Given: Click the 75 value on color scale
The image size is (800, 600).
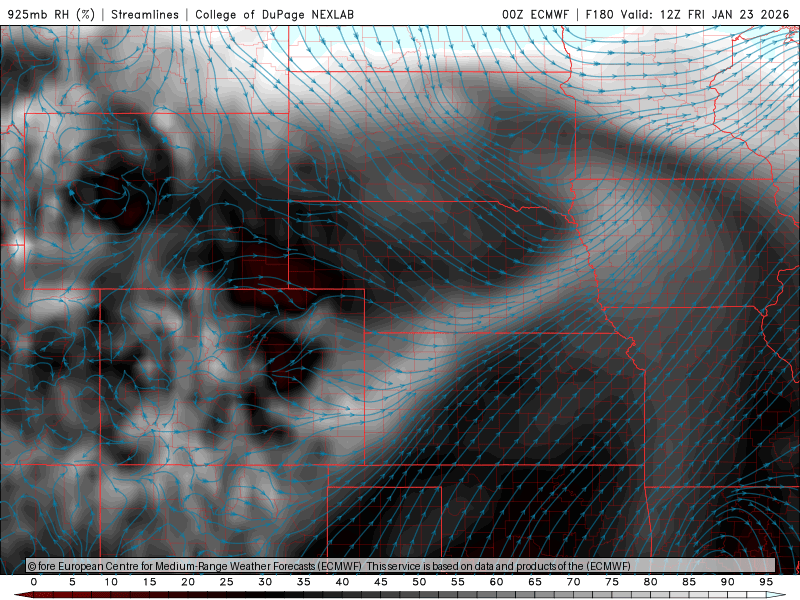Looking at the screenshot, I should (x=612, y=582).
